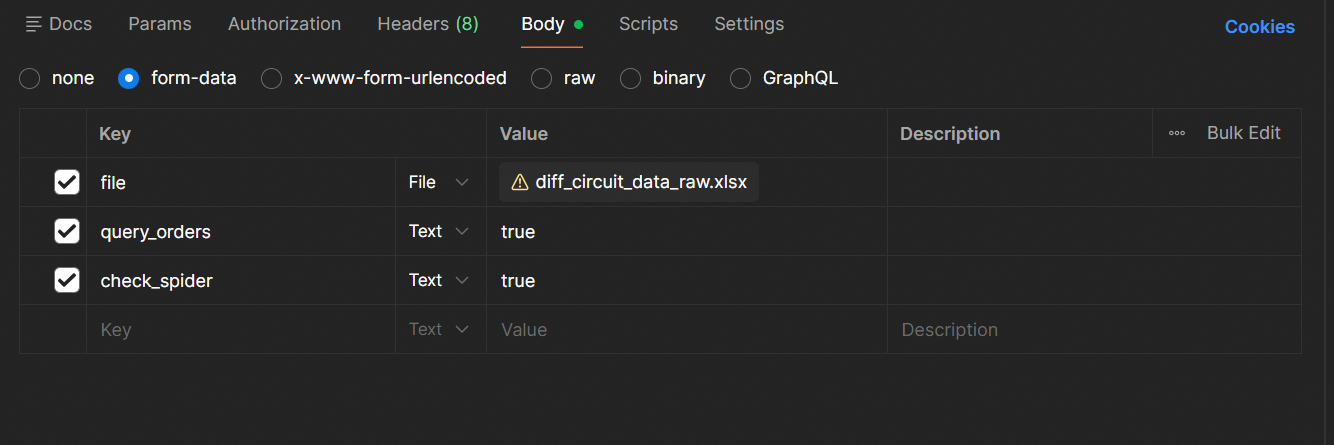Open the Cookies link
This screenshot has height=445, width=1334.
pyautogui.click(x=1259, y=27)
